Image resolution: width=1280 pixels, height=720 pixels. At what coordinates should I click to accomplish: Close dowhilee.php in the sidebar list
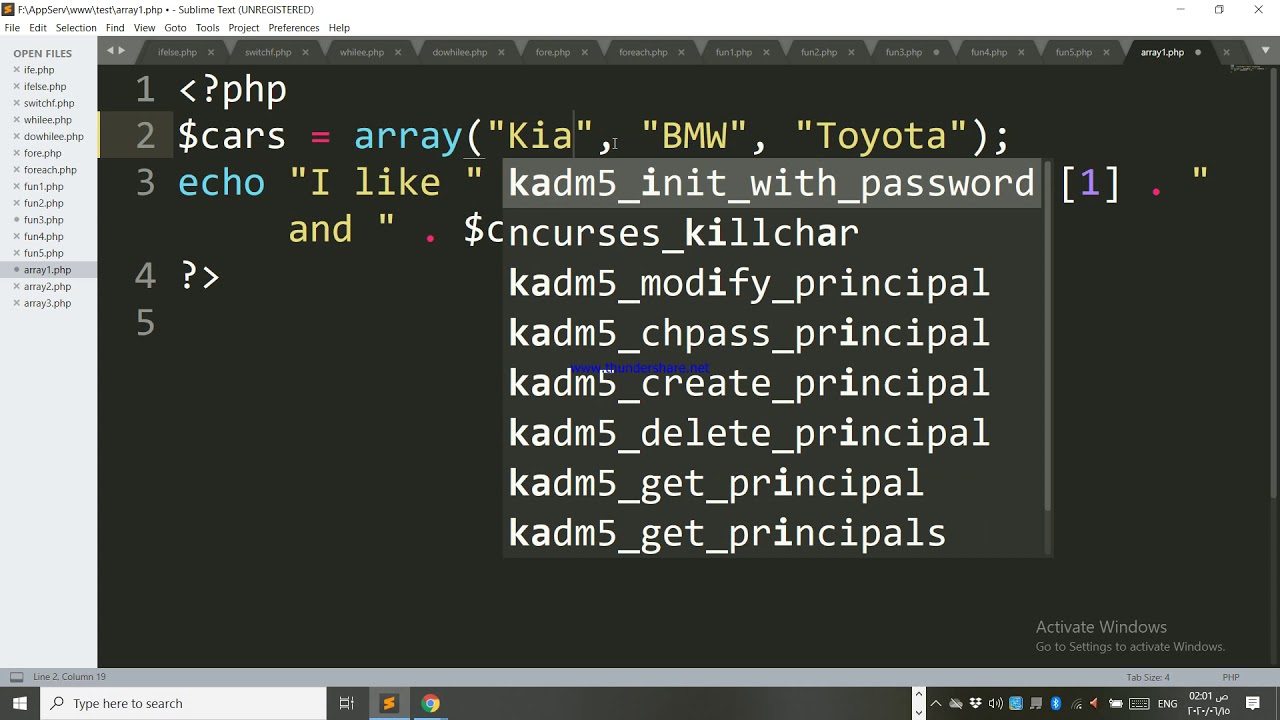point(16,137)
